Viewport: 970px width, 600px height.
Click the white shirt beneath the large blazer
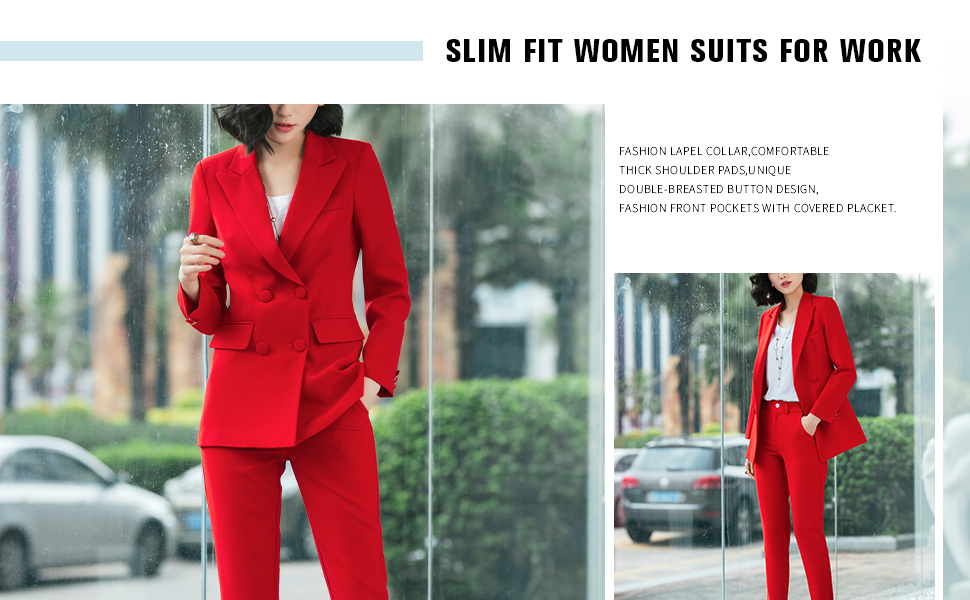coord(280,212)
